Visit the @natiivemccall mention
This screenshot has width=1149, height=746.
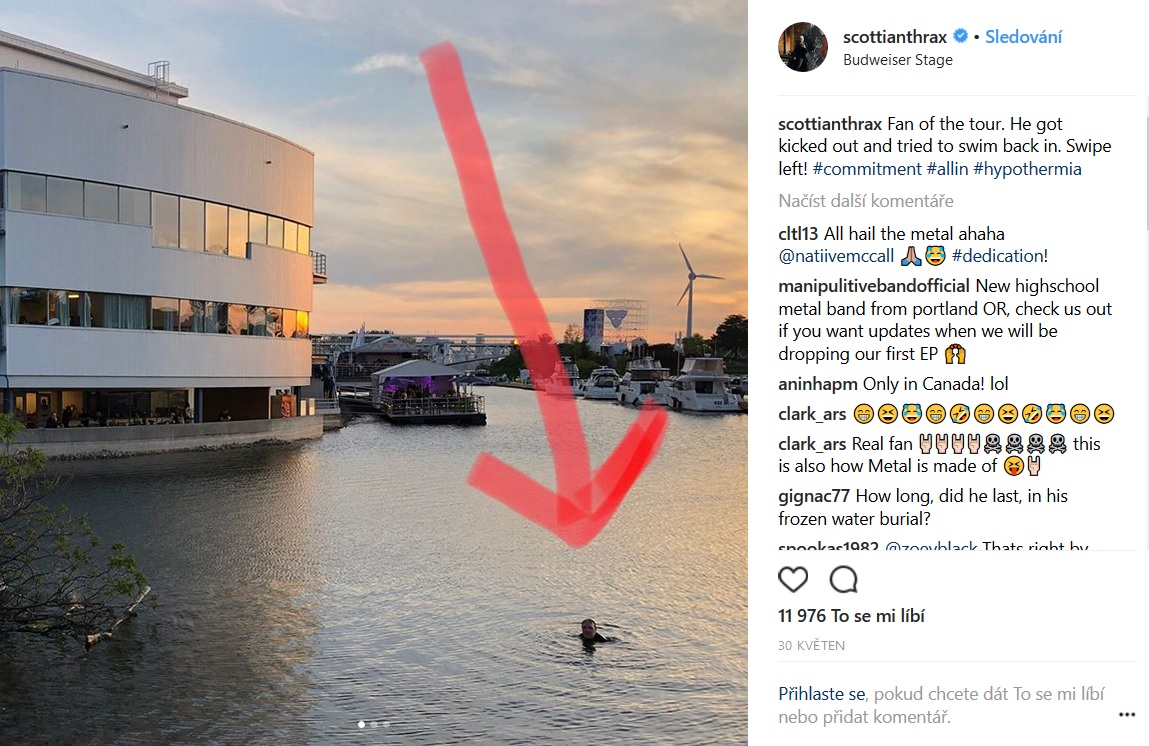[836, 256]
